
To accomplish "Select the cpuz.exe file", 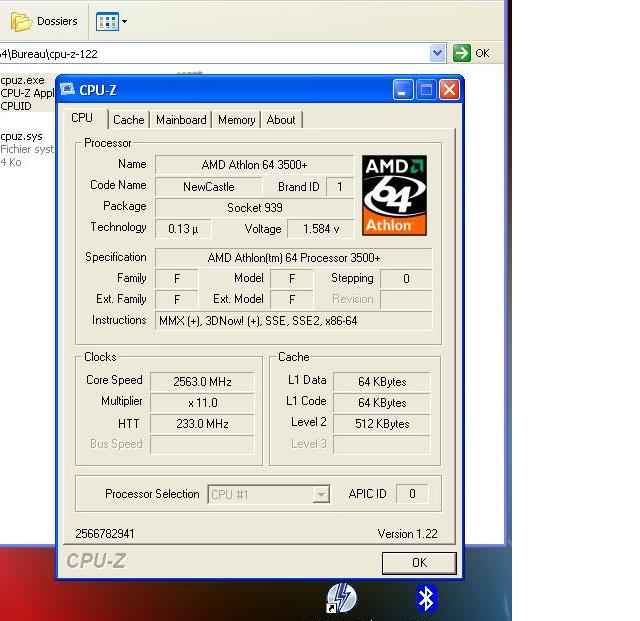I will coord(23,80).
